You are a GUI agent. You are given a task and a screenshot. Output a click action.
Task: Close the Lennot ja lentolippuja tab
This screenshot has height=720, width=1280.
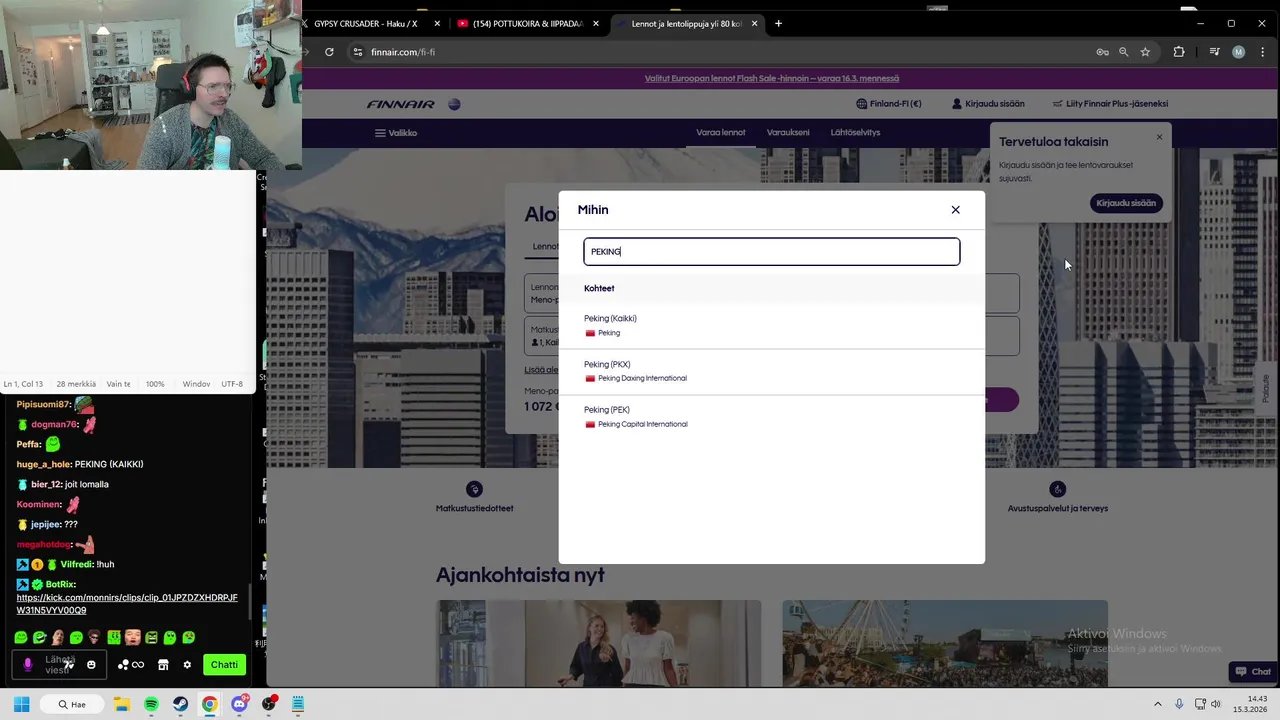click(x=754, y=23)
